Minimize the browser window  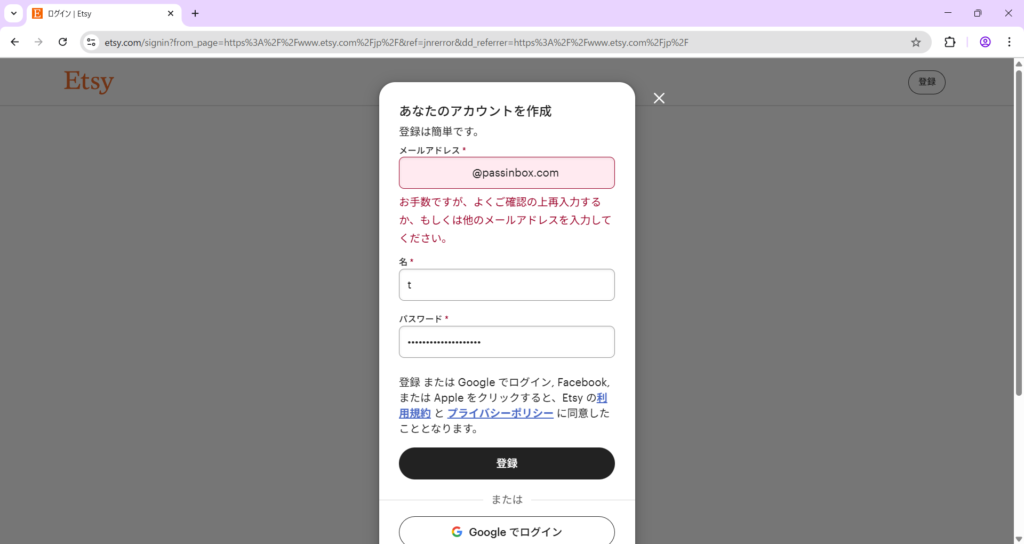[x=948, y=13]
